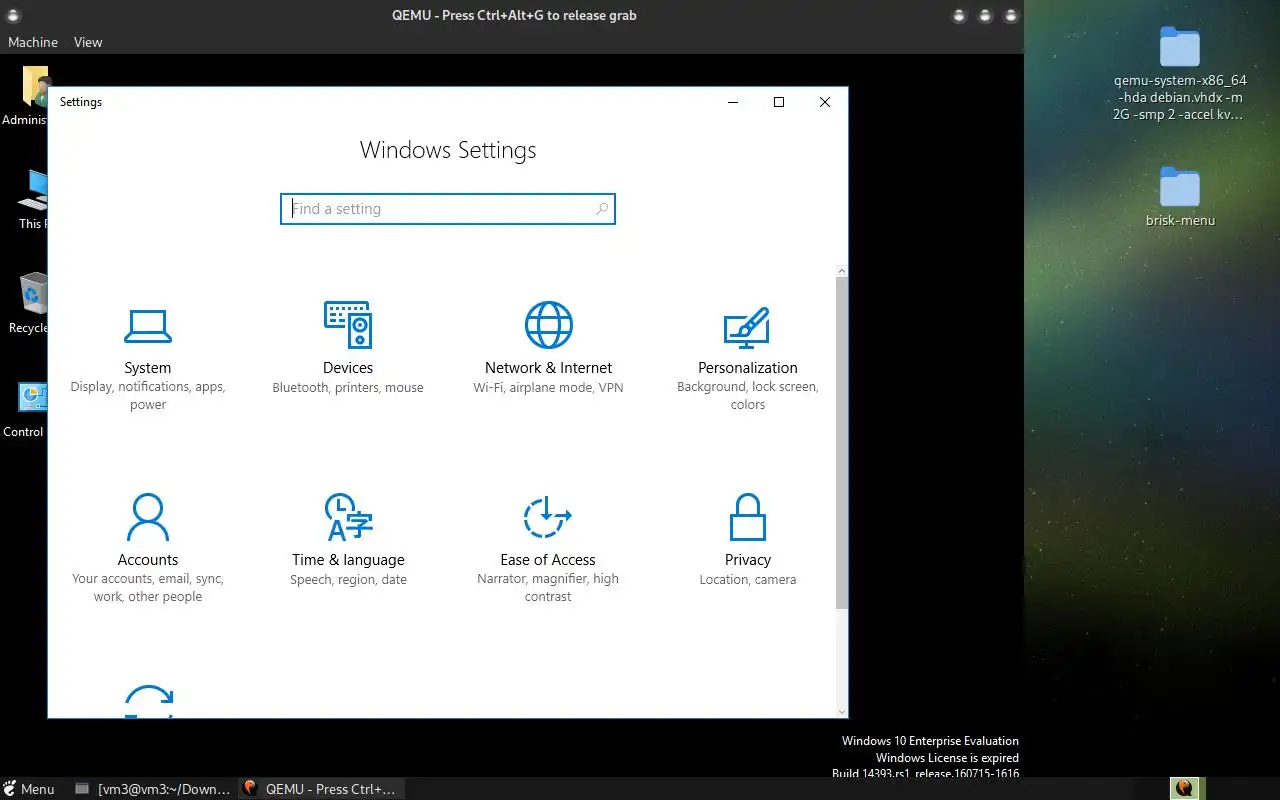Click the "Bluetooth, printers, mouse" description
This screenshot has height=800, width=1280.
(x=348, y=388)
